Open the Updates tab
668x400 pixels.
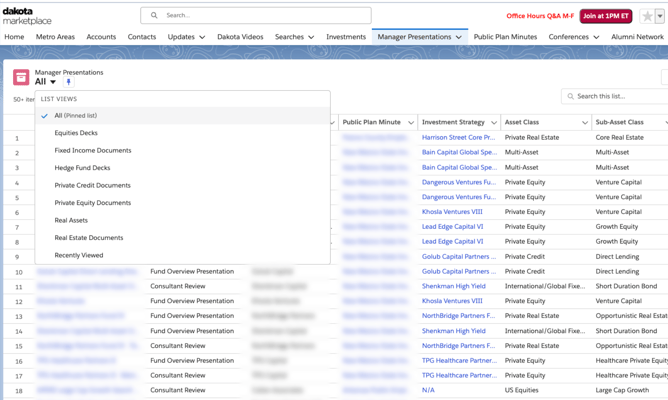[x=181, y=37]
